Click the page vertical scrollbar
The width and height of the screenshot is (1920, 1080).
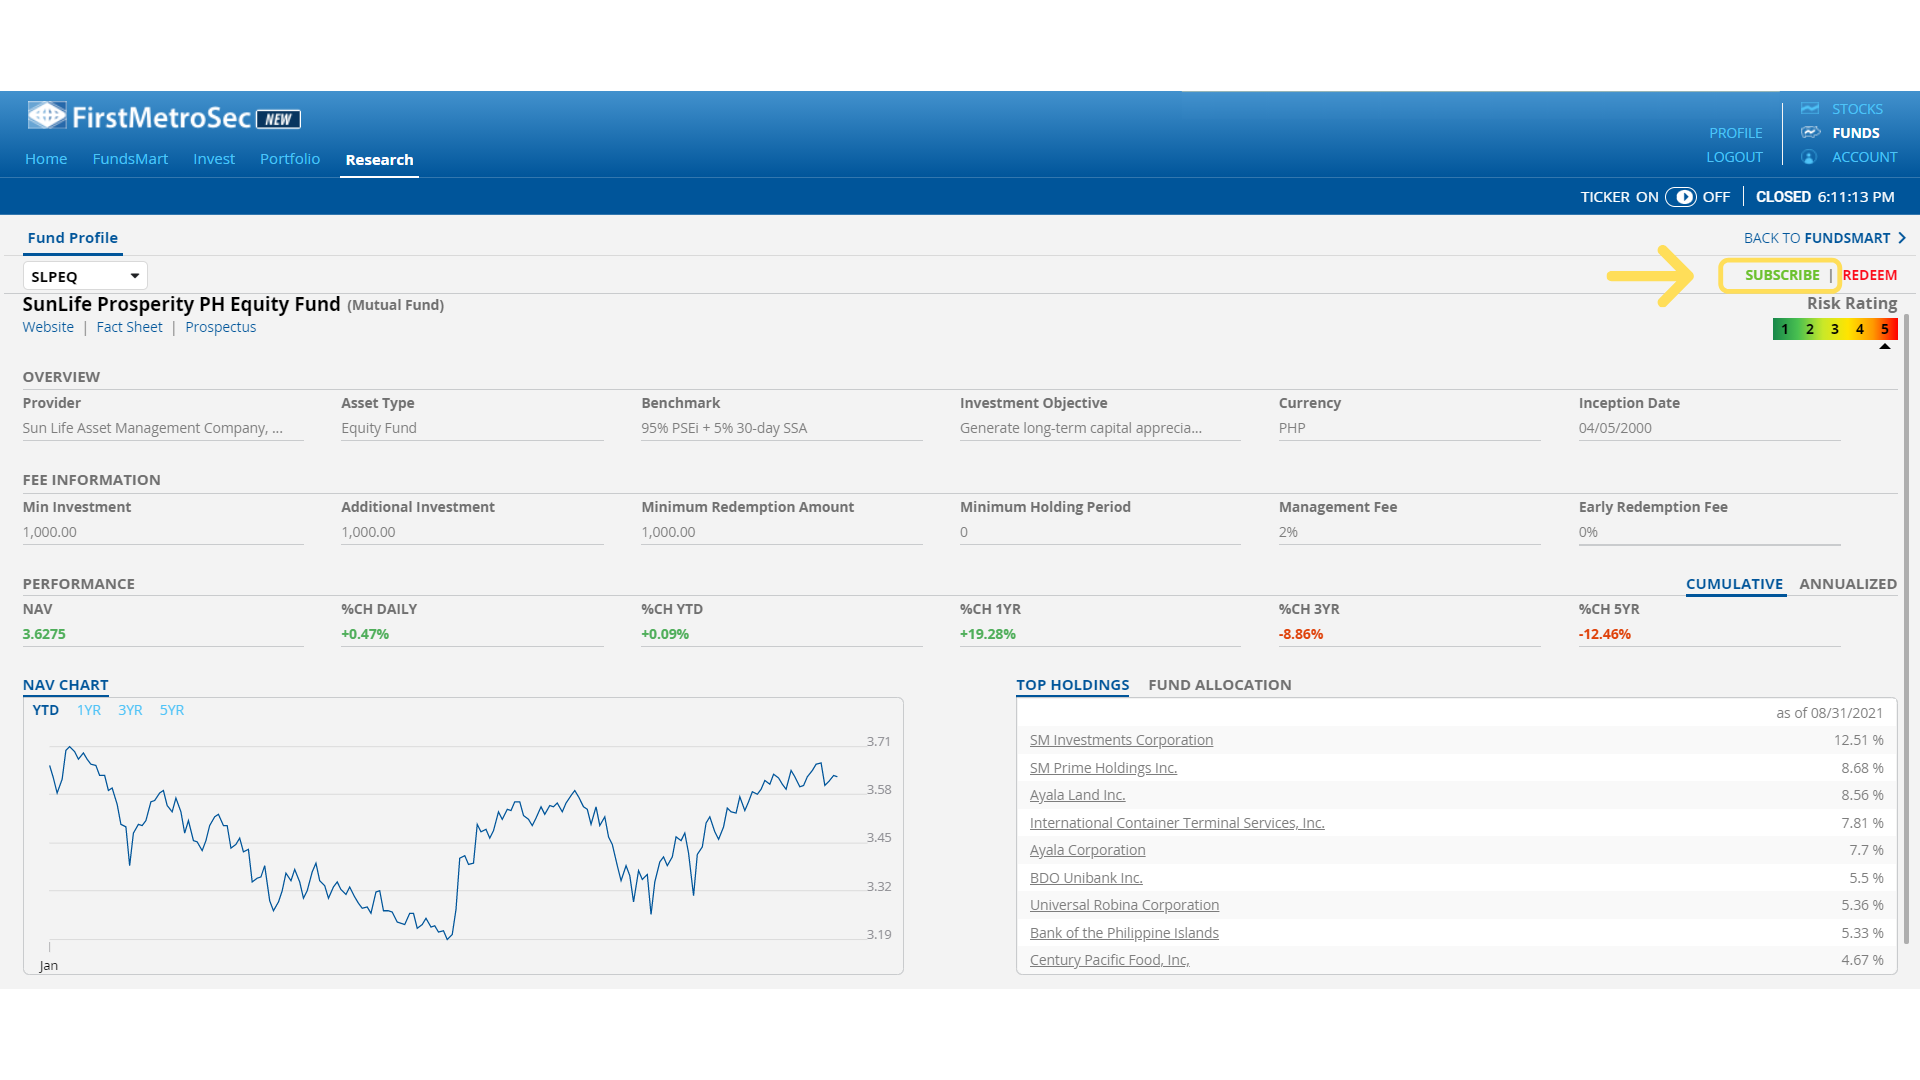[x=1906, y=628]
